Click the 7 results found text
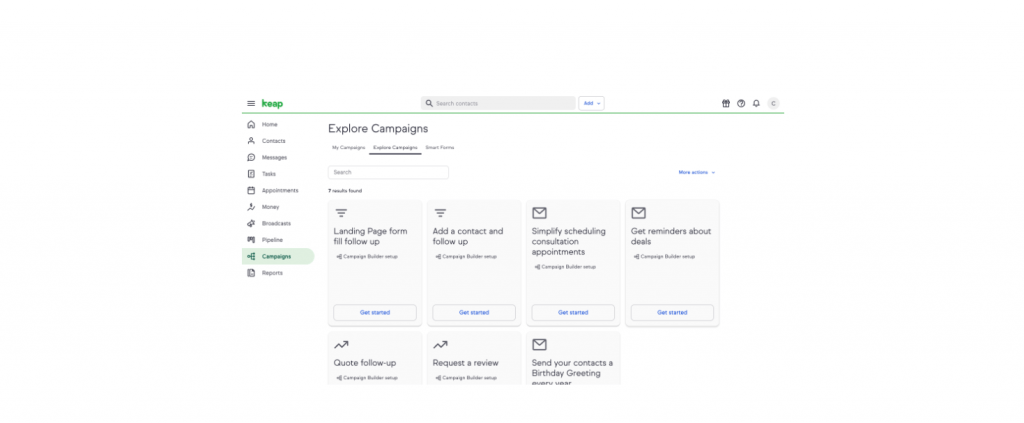The width and height of the screenshot is (1024, 423). click(x=345, y=191)
